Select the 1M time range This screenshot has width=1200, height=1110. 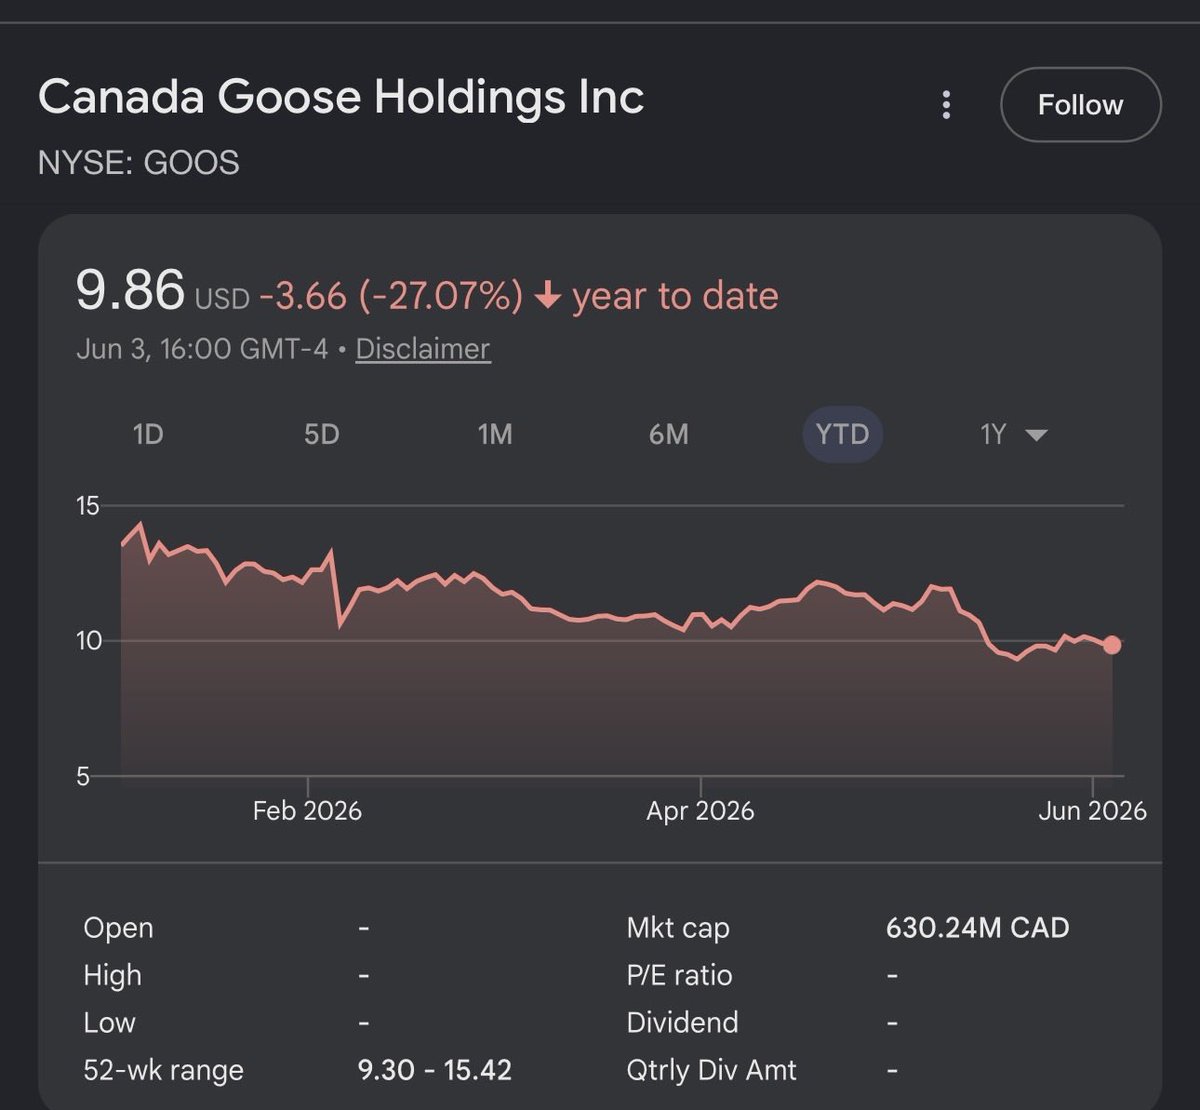point(495,434)
